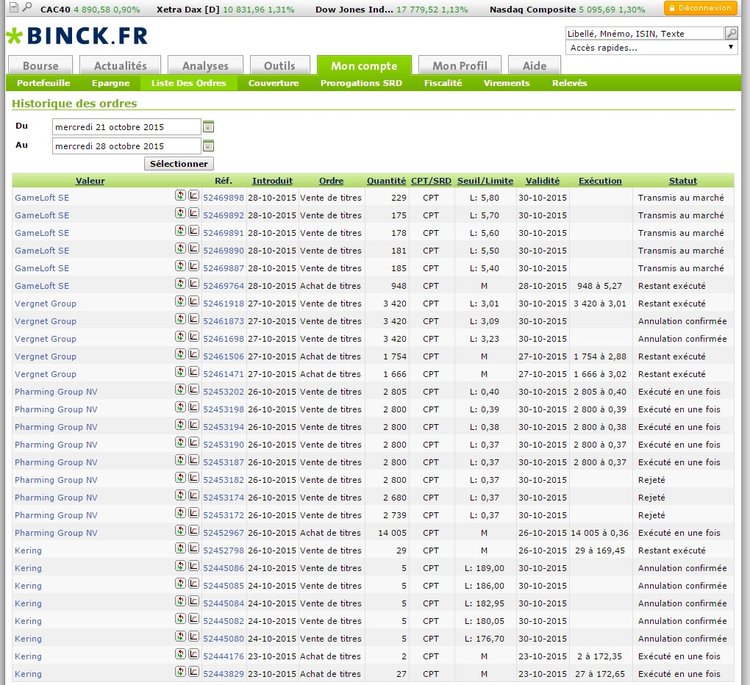The width and height of the screenshot is (750, 685).
Task: Click trade icon for order 52452798
Action: pyautogui.click(x=180, y=550)
